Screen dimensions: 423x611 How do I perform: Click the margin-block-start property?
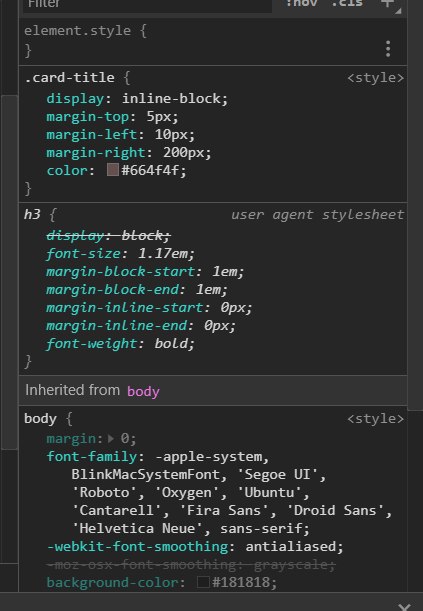click(120, 272)
